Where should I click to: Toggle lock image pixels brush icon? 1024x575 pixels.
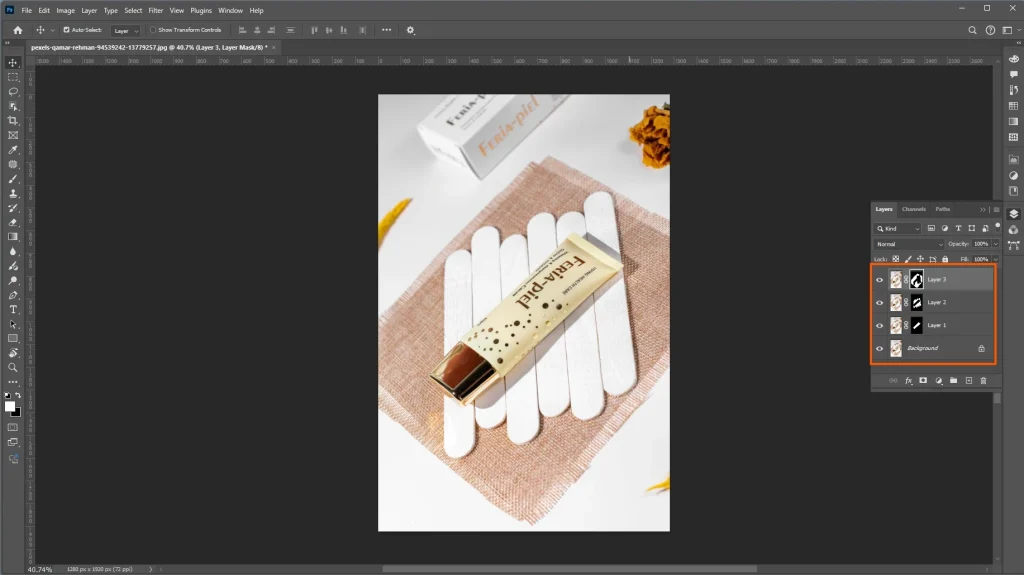(x=908, y=259)
